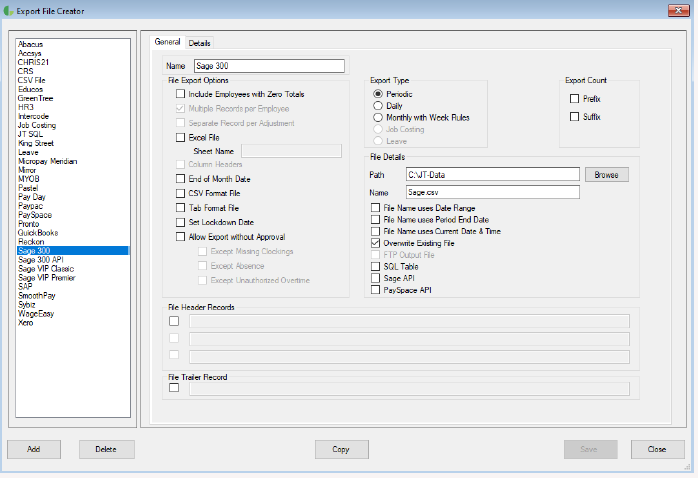Select PaySpace in the export list

point(73,215)
